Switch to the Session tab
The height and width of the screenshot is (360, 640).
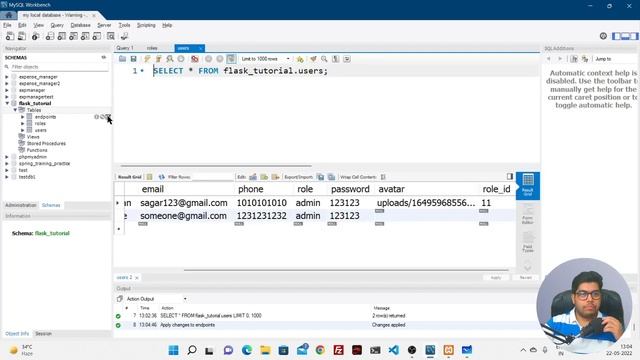pyautogui.click(x=43, y=334)
